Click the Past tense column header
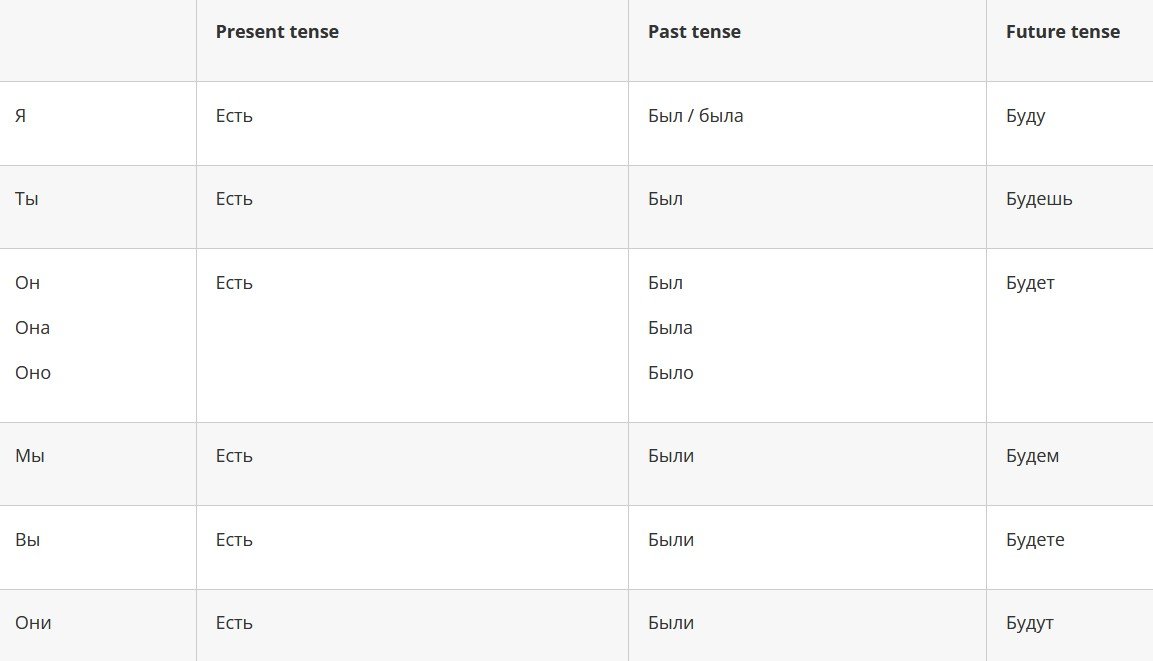This screenshot has height=661, width=1153. tap(694, 32)
